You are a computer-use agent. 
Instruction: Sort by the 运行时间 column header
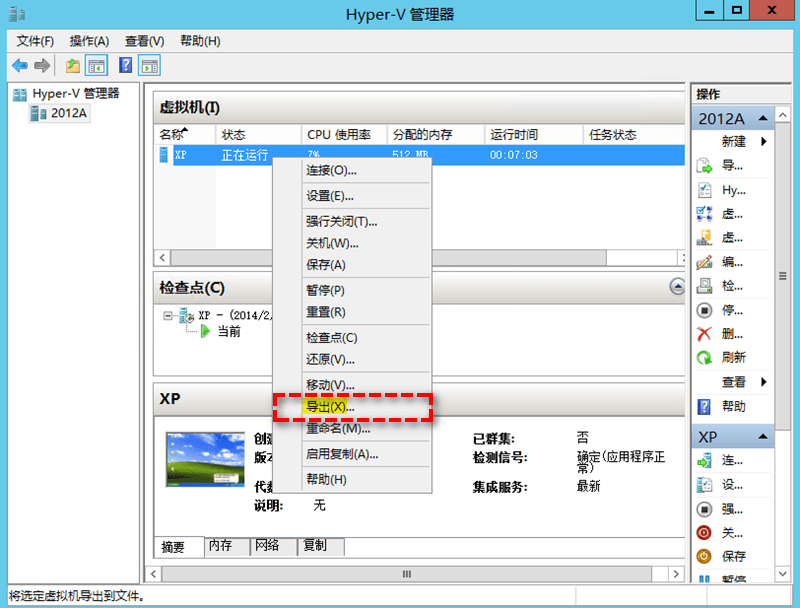pos(533,135)
